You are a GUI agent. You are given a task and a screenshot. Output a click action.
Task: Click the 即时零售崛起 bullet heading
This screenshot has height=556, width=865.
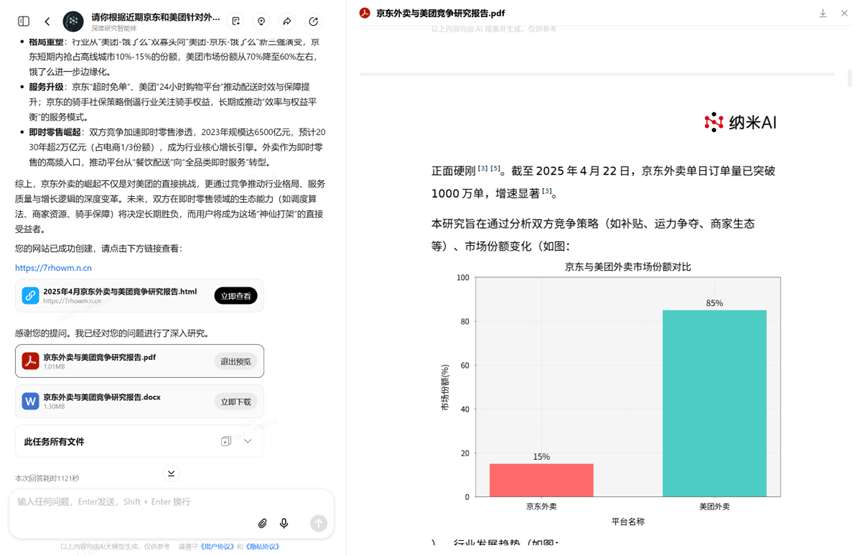point(55,132)
